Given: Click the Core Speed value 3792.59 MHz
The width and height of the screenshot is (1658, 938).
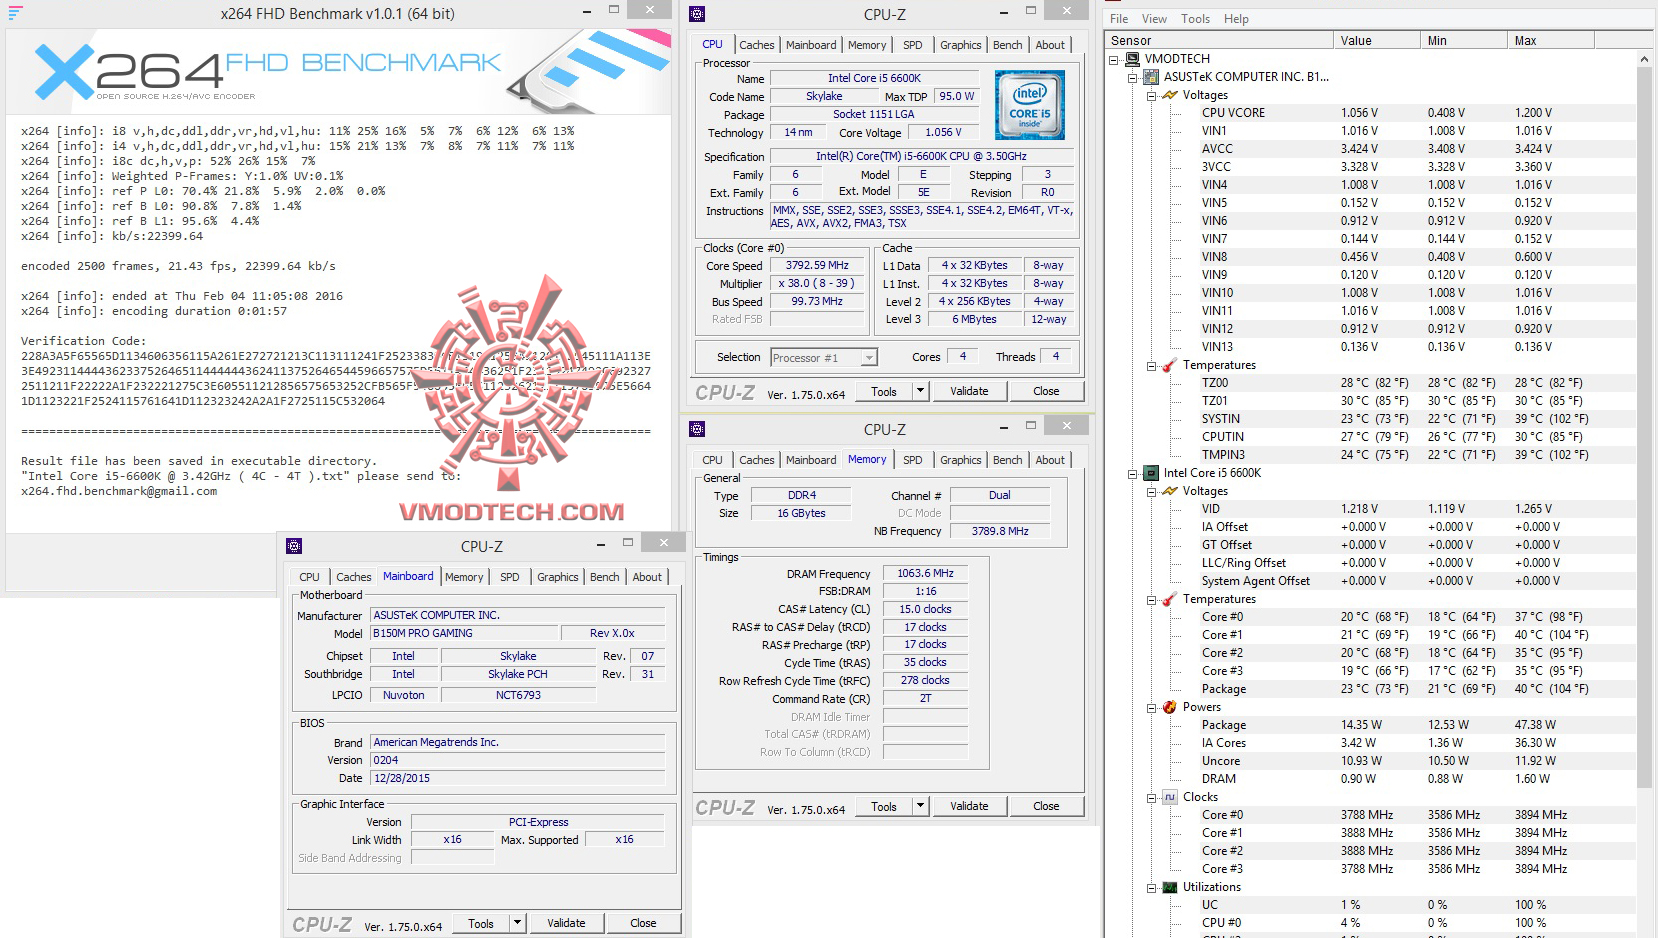Looking at the screenshot, I should click(x=817, y=266).
